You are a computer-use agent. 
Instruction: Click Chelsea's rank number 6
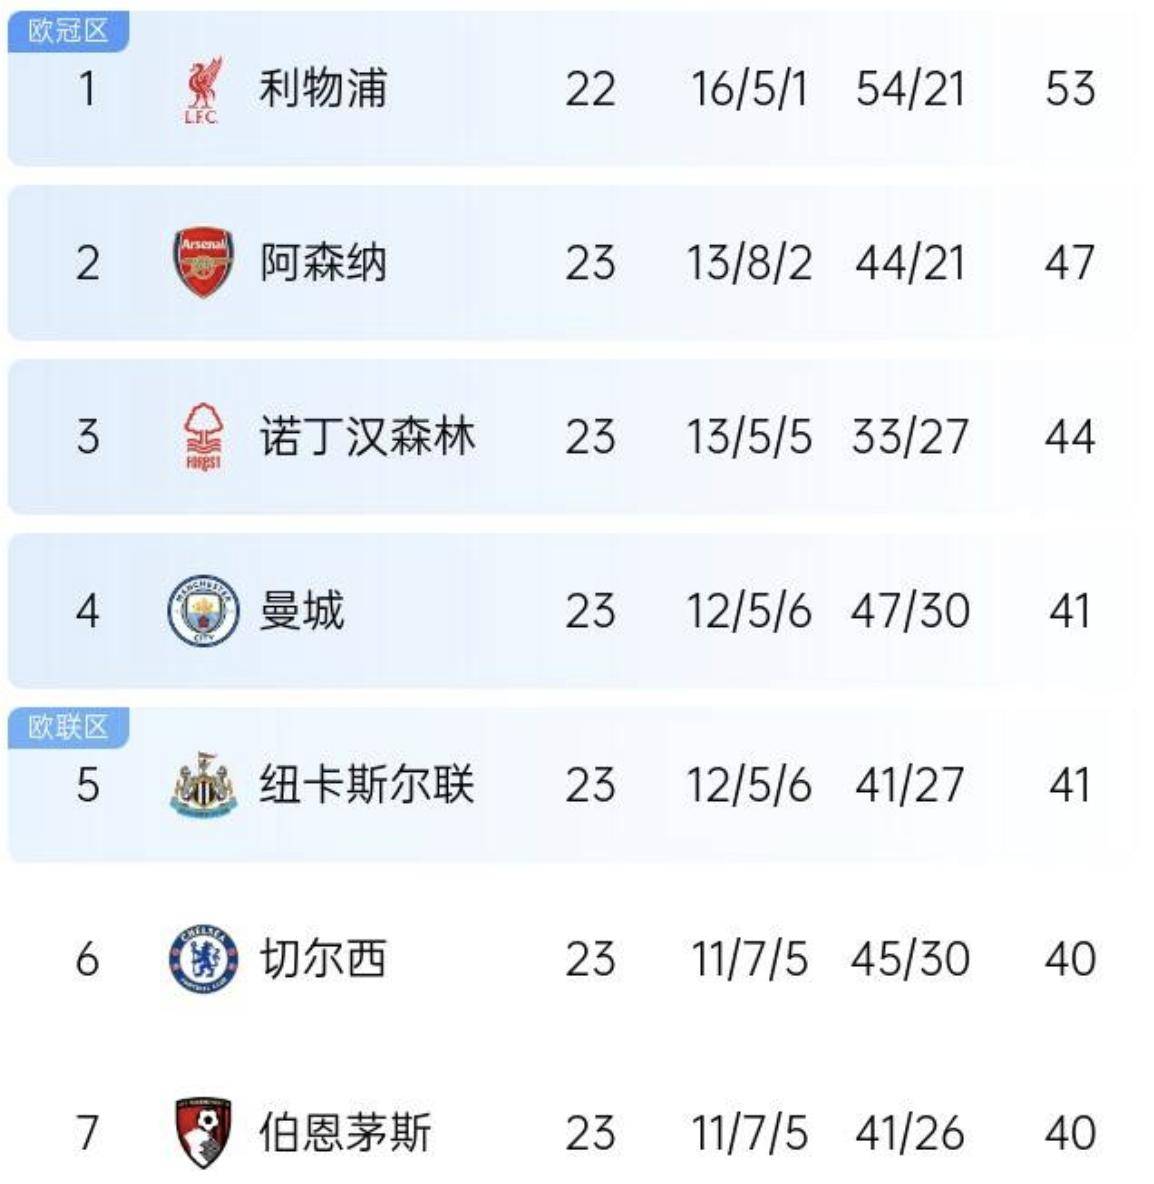88,959
